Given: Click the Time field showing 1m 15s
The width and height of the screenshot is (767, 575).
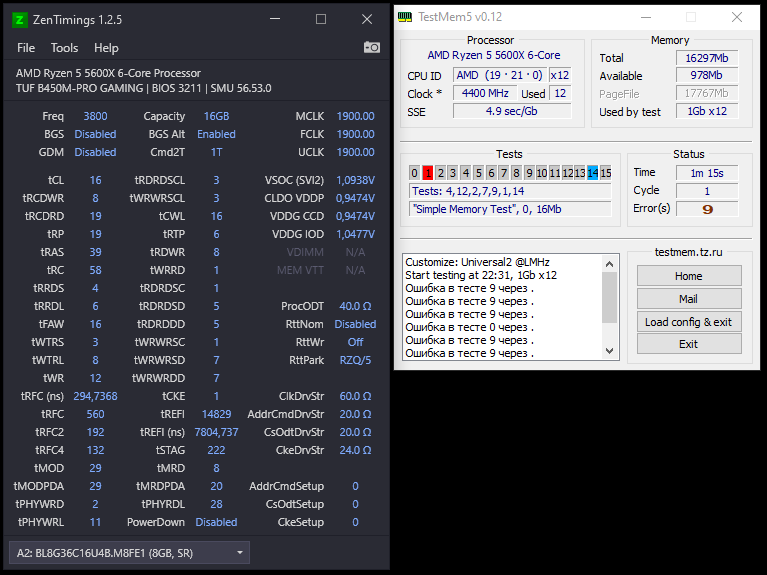Looking at the screenshot, I should point(707,173).
